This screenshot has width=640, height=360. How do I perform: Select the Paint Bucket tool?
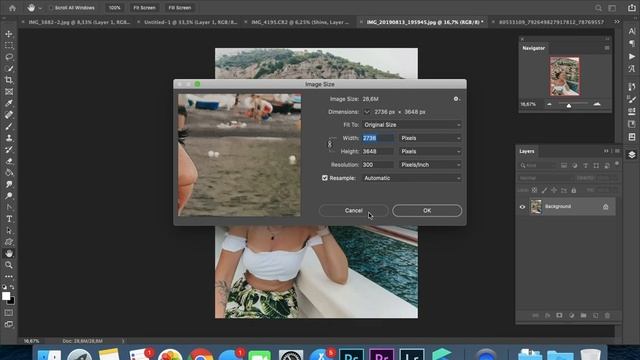coord(9,173)
